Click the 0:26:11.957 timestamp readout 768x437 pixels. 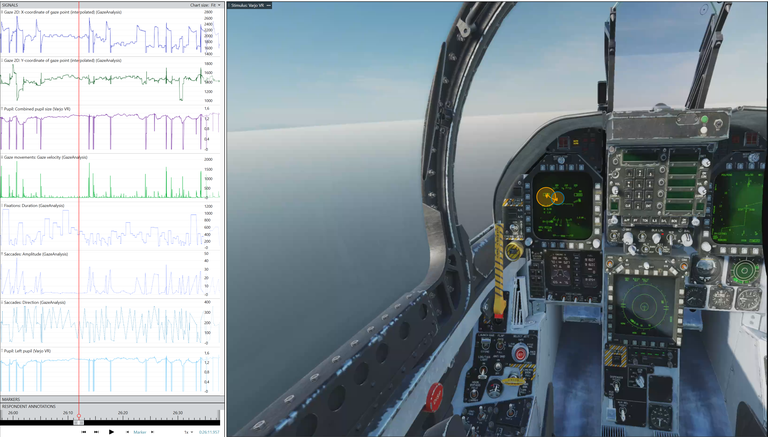[x=209, y=432]
